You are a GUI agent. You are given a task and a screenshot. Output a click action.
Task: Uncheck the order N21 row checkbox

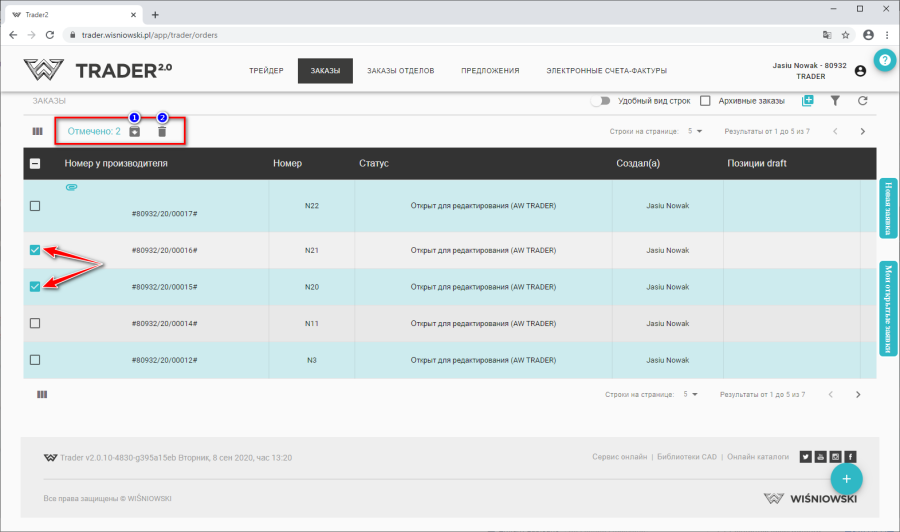point(35,250)
